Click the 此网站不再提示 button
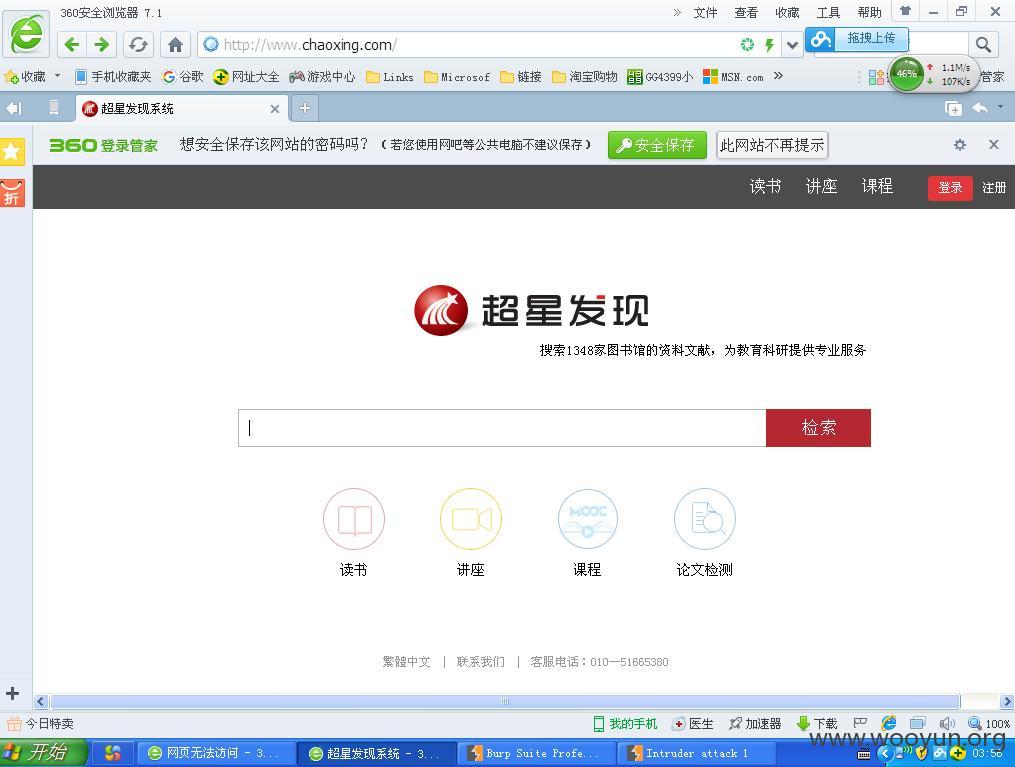Image resolution: width=1015 pixels, height=767 pixels. tap(772, 145)
